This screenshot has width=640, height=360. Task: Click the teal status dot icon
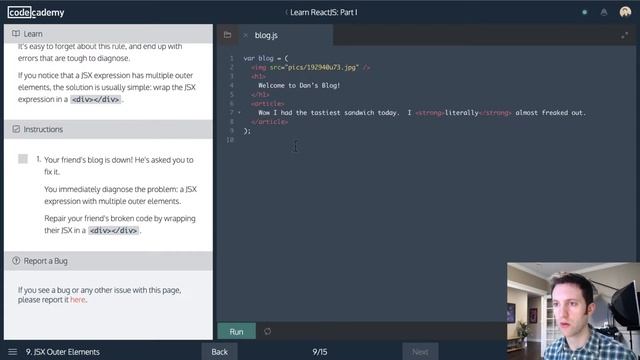pos(584,12)
